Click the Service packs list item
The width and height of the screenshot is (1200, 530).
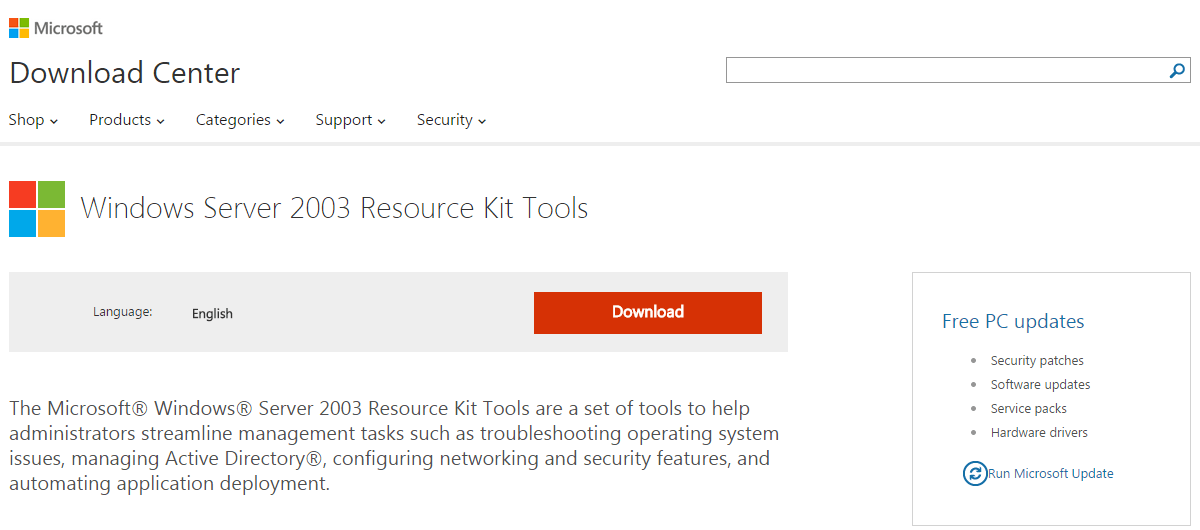pyautogui.click(x=1028, y=409)
